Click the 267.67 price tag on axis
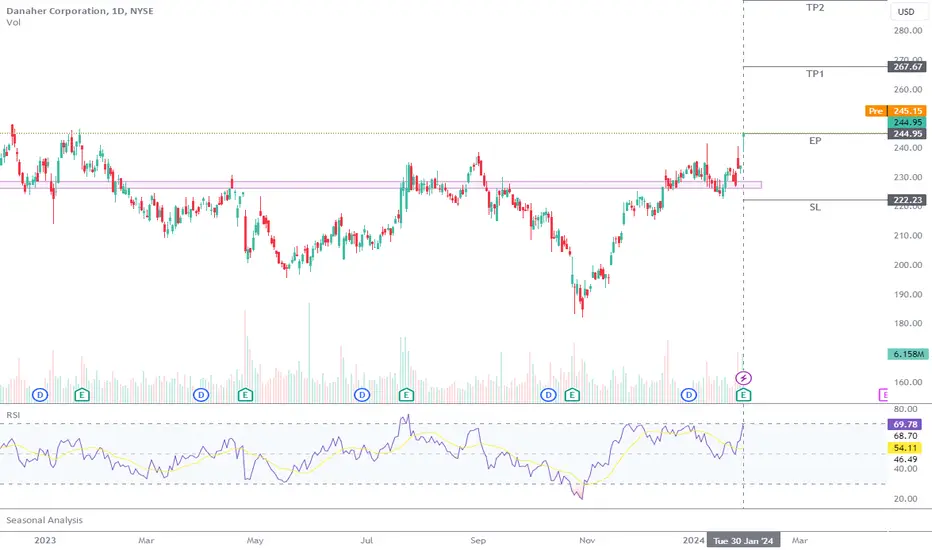This screenshot has height=550, width=932. point(906,67)
